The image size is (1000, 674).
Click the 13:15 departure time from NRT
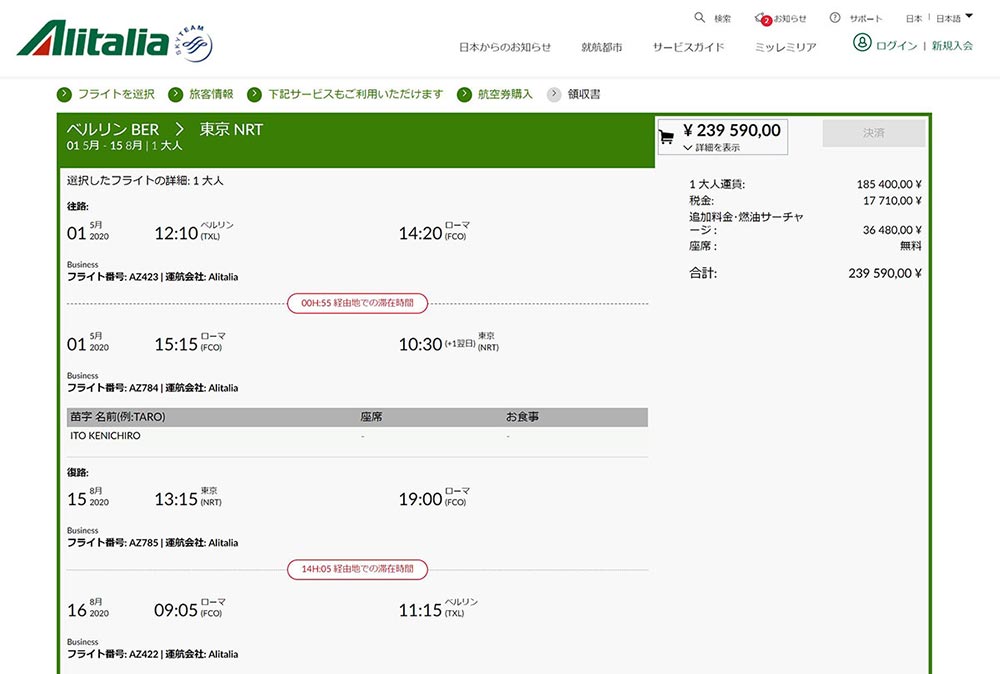(176, 499)
